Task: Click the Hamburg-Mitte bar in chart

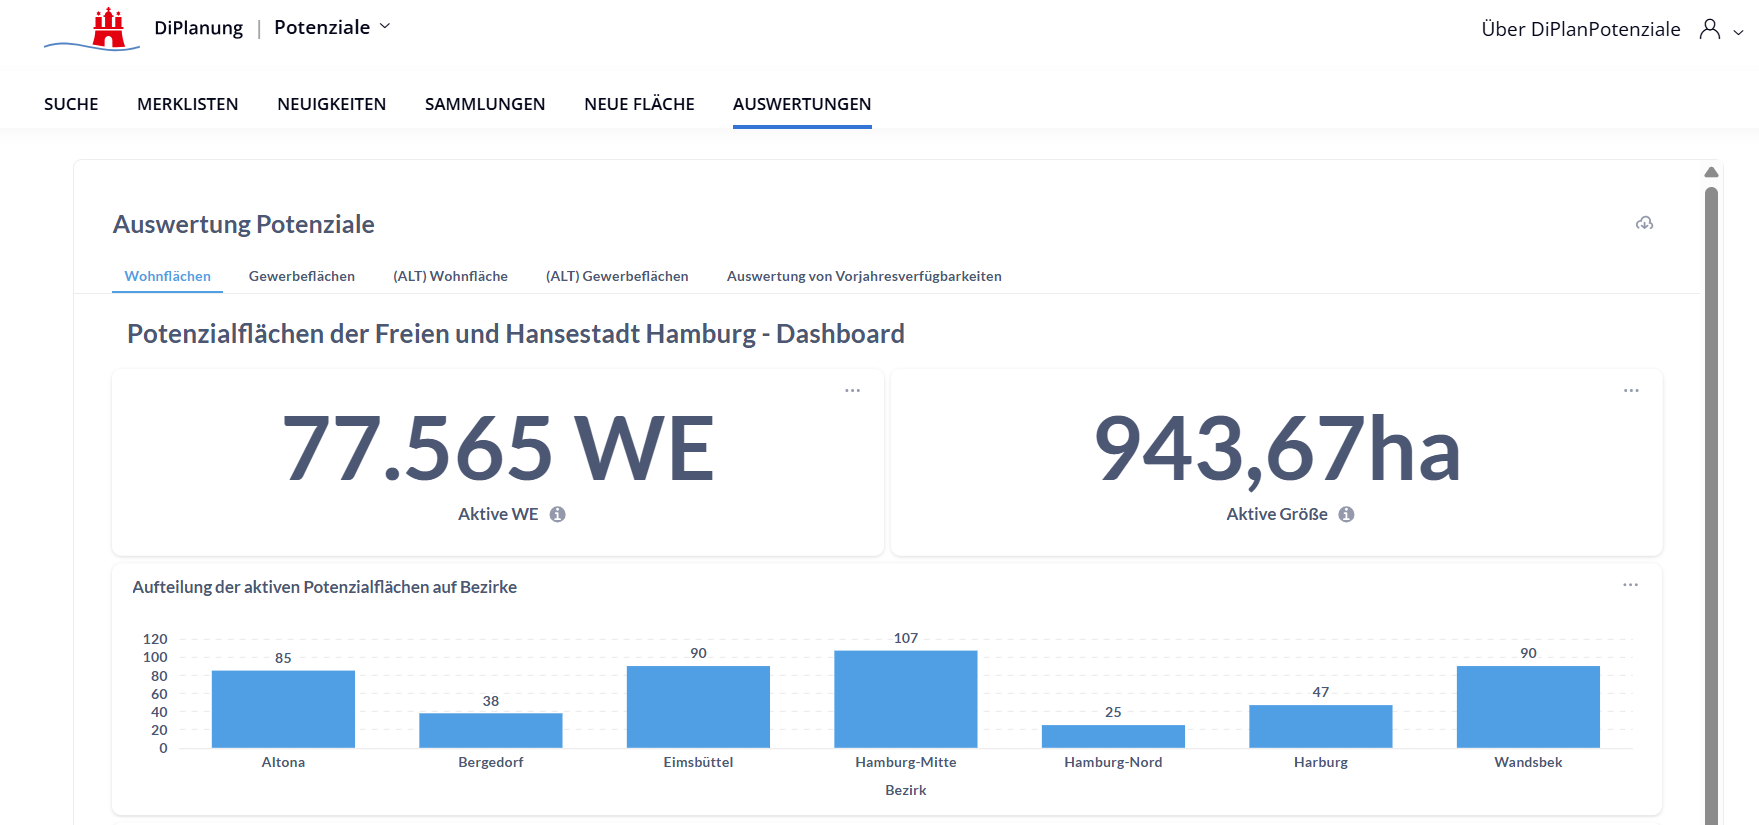Action: pyautogui.click(x=905, y=699)
